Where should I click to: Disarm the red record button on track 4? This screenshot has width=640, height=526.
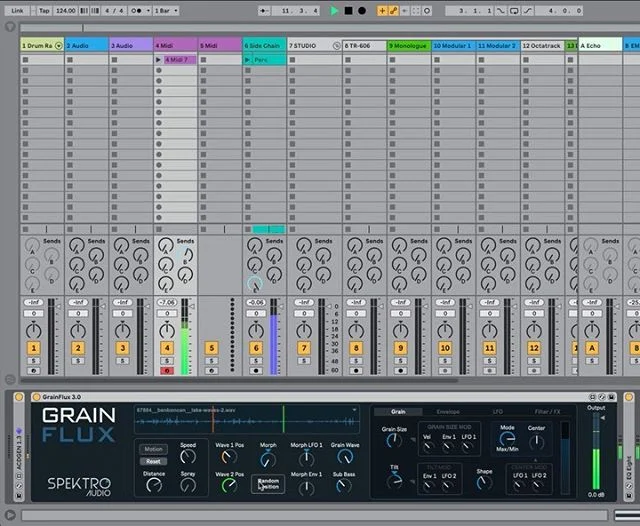pyautogui.click(x=167, y=371)
